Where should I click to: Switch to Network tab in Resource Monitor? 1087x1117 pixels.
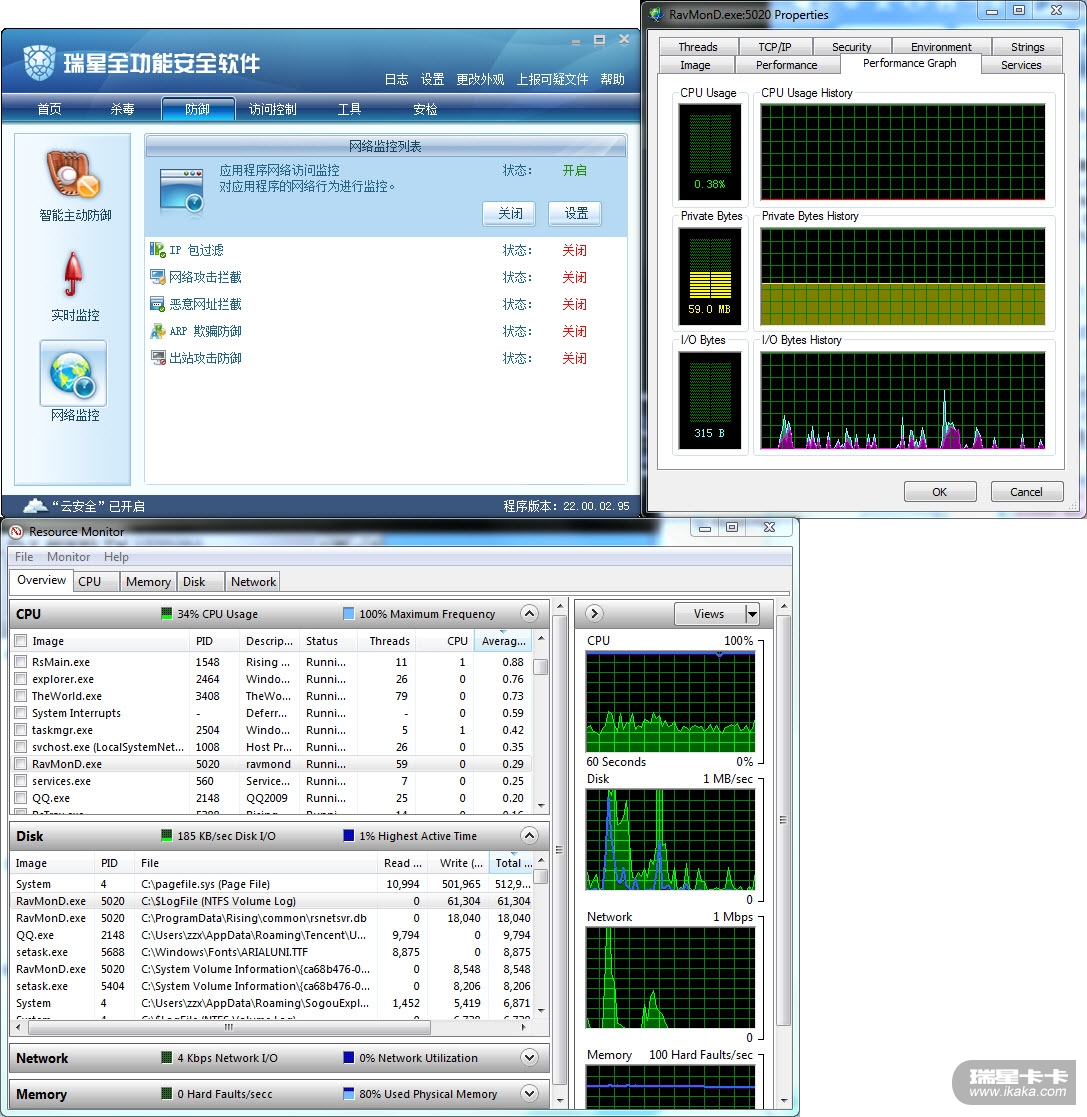click(253, 581)
